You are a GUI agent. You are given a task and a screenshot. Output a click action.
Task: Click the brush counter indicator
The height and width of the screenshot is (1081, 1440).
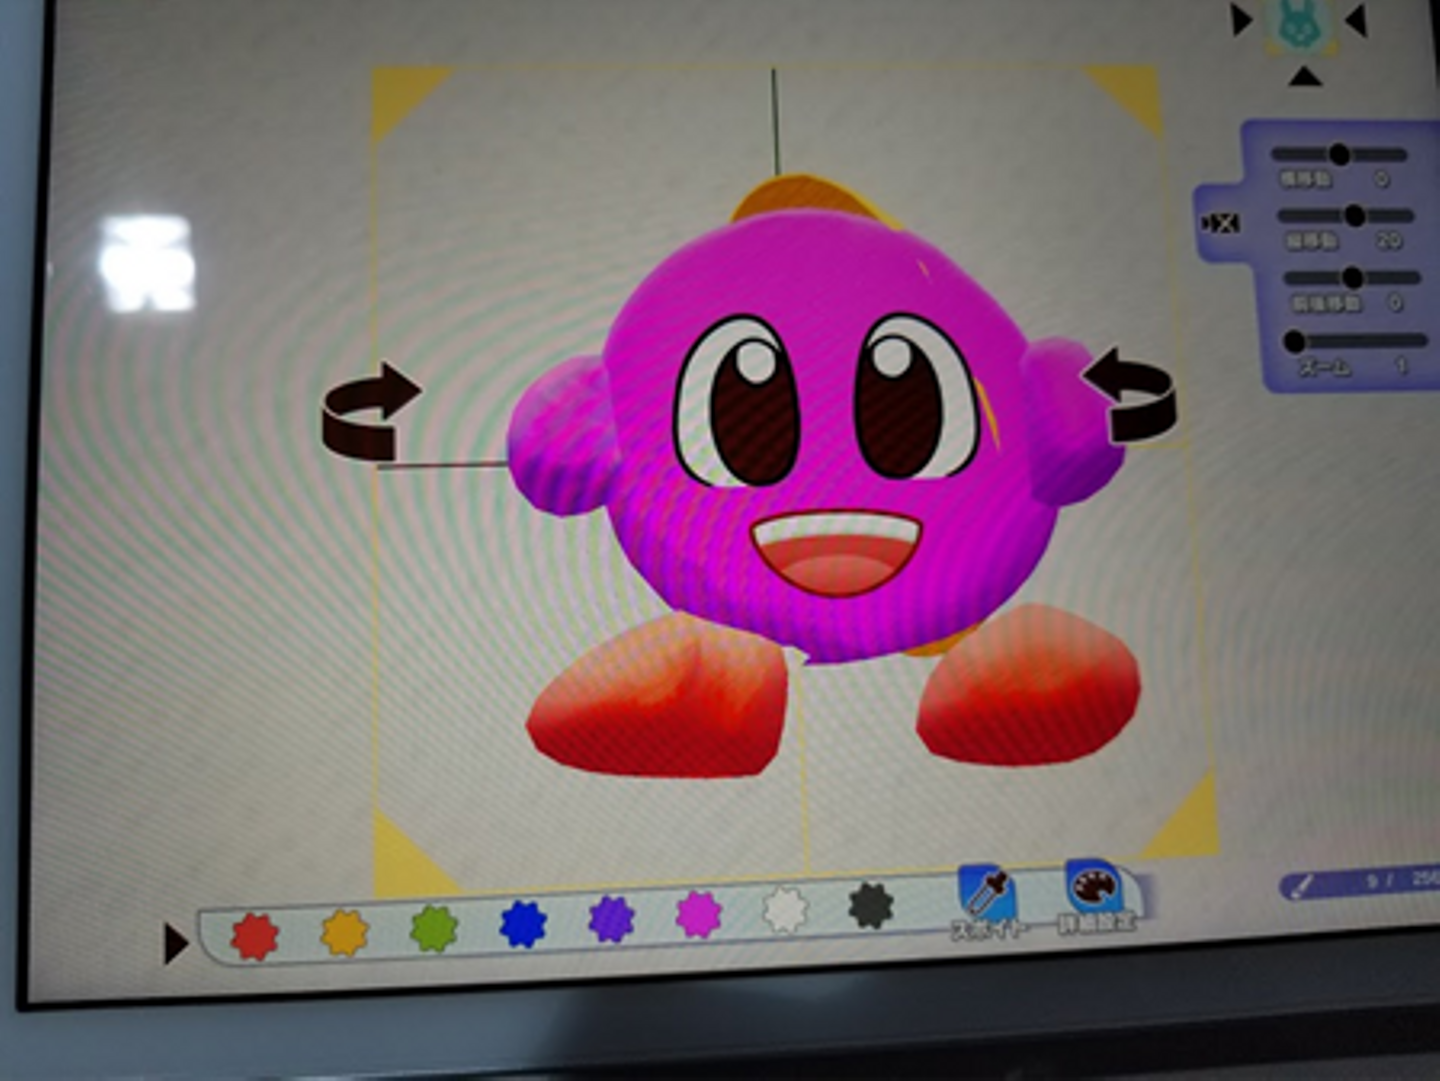(x=1360, y=882)
